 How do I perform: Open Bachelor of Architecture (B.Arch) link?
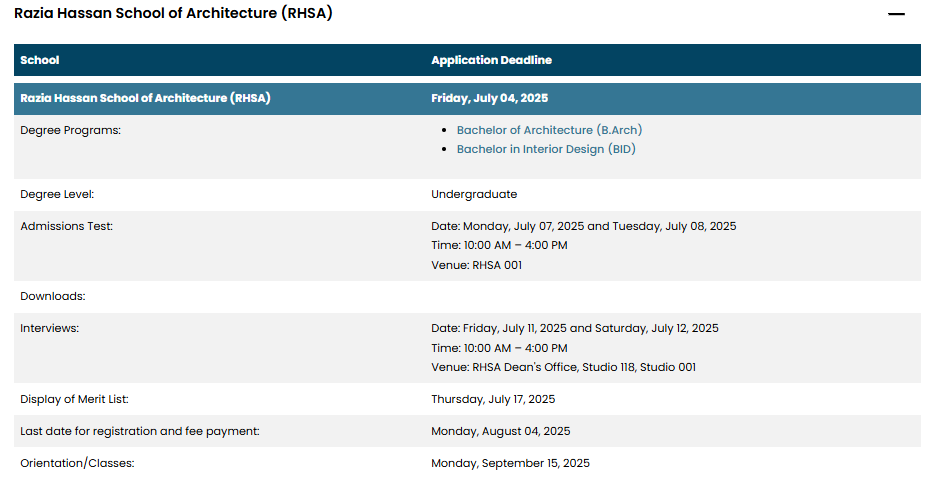(549, 130)
